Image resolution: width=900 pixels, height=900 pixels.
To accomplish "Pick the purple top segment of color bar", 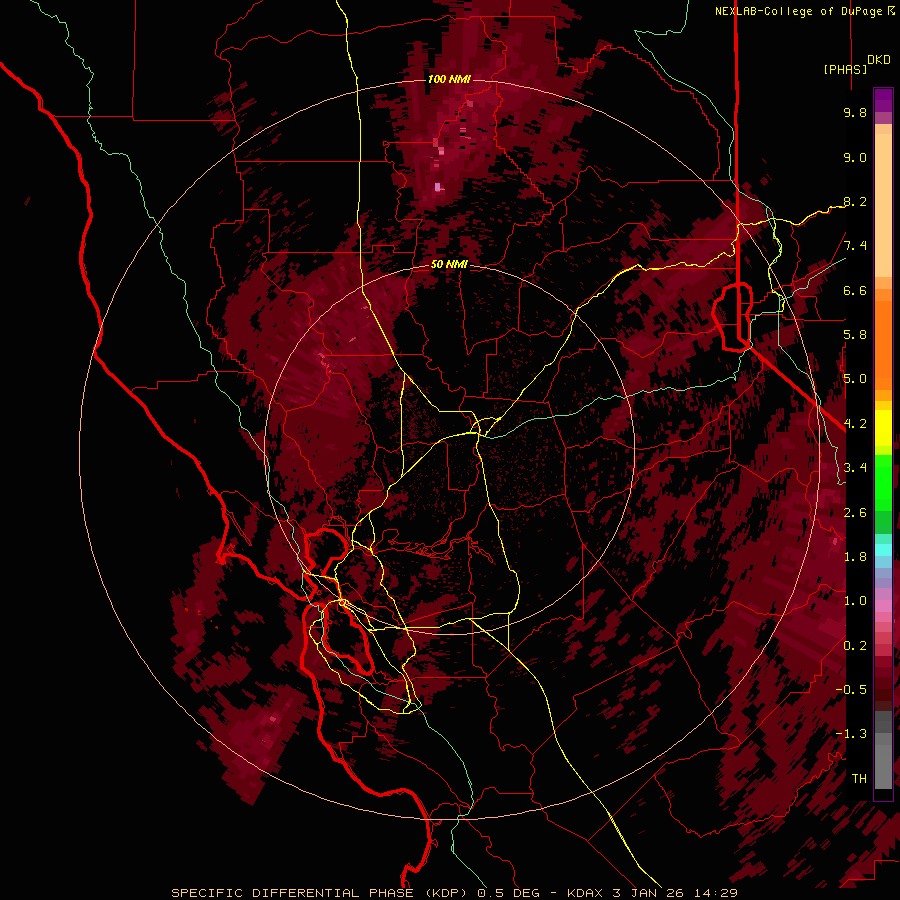I will pos(883,100).
